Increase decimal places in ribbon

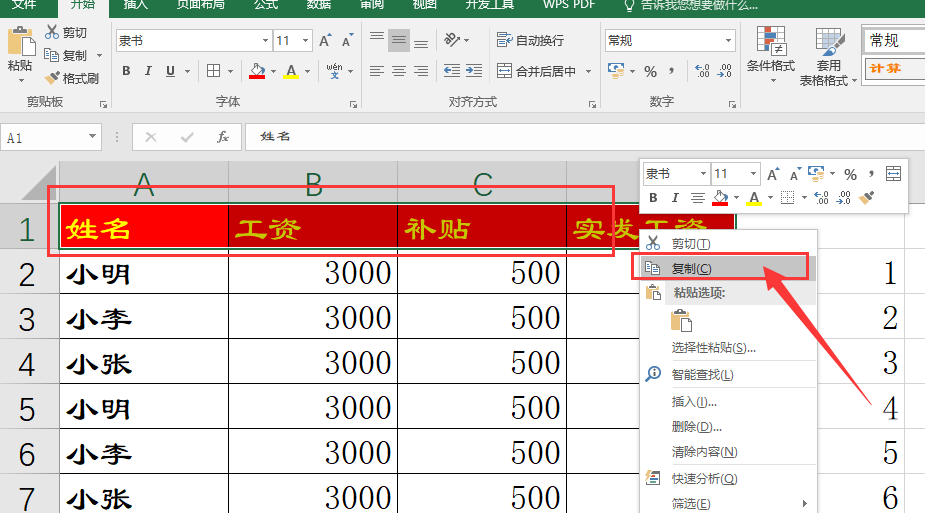[x=703, y=71]
